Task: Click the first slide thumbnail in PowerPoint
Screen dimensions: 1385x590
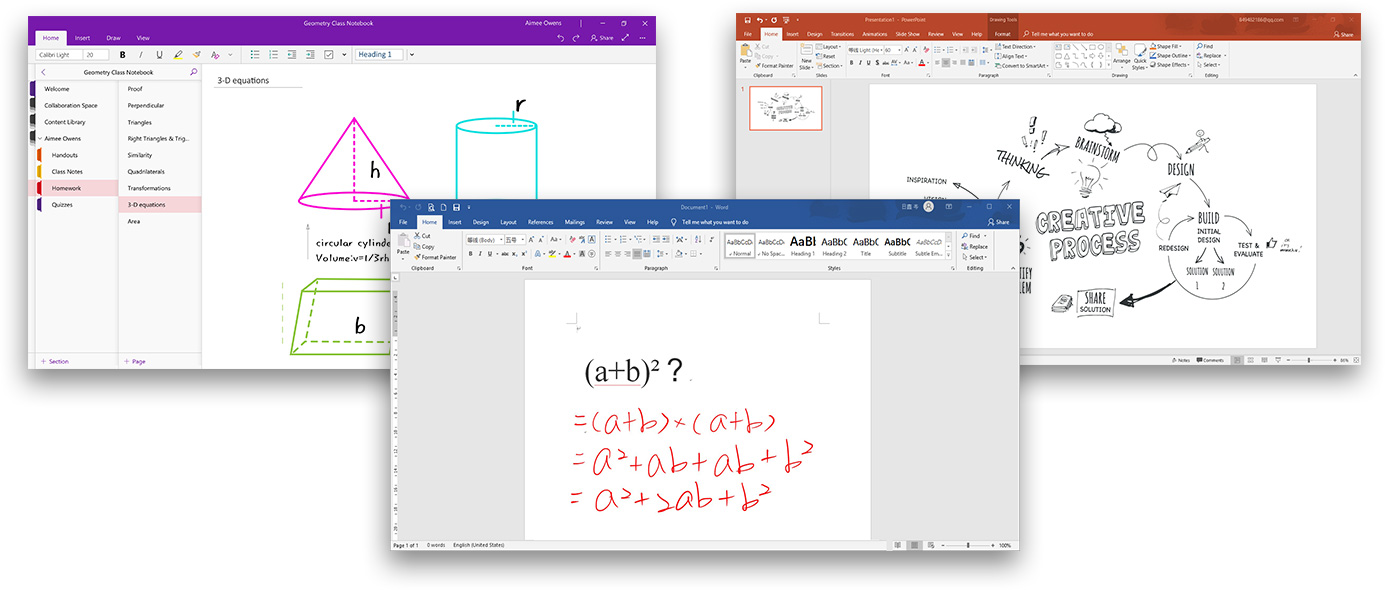Action: pyautogui.click(x=786, y=108)
